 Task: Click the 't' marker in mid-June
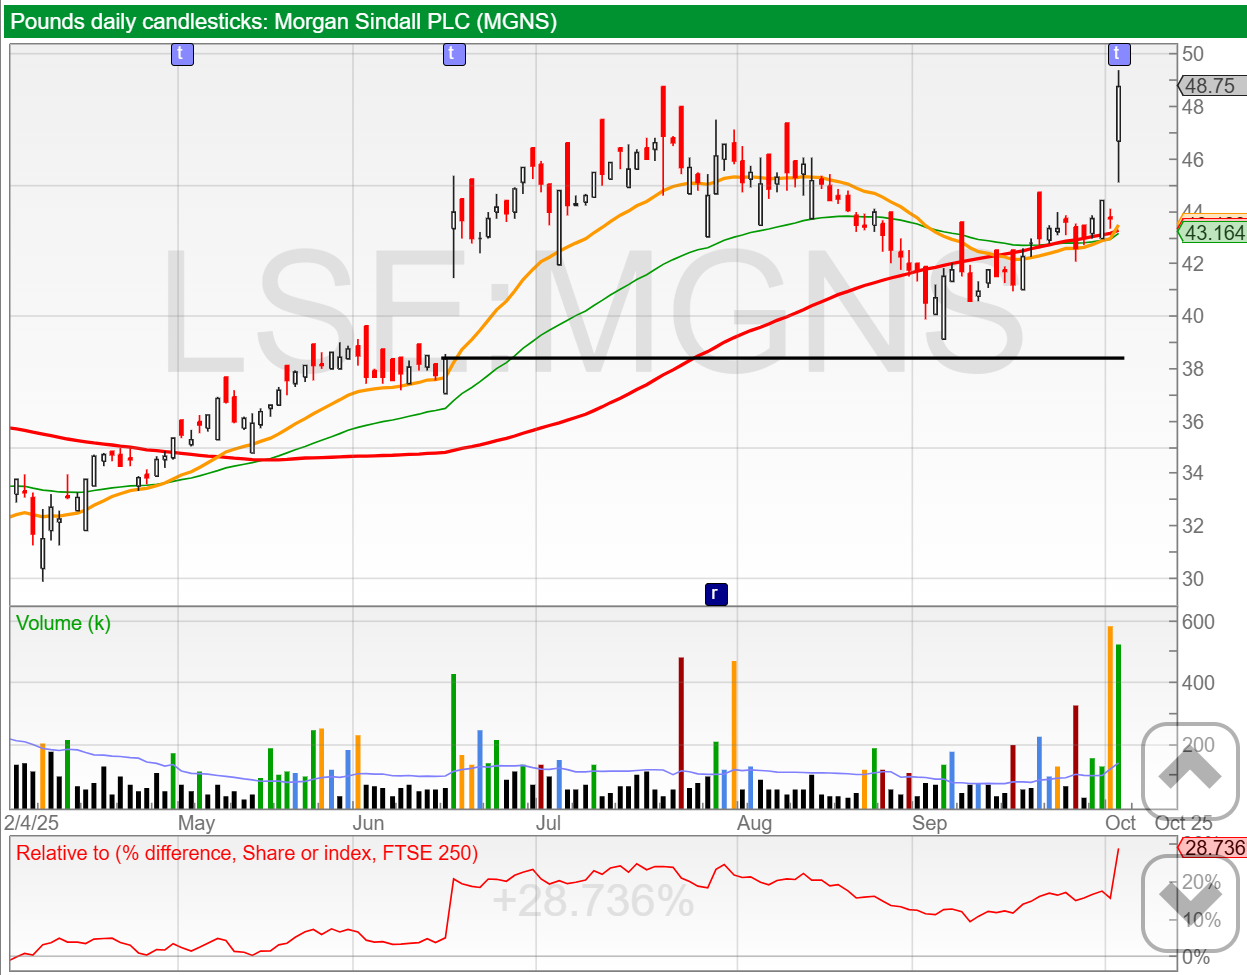pyautogui.click(x=453, y=54)
